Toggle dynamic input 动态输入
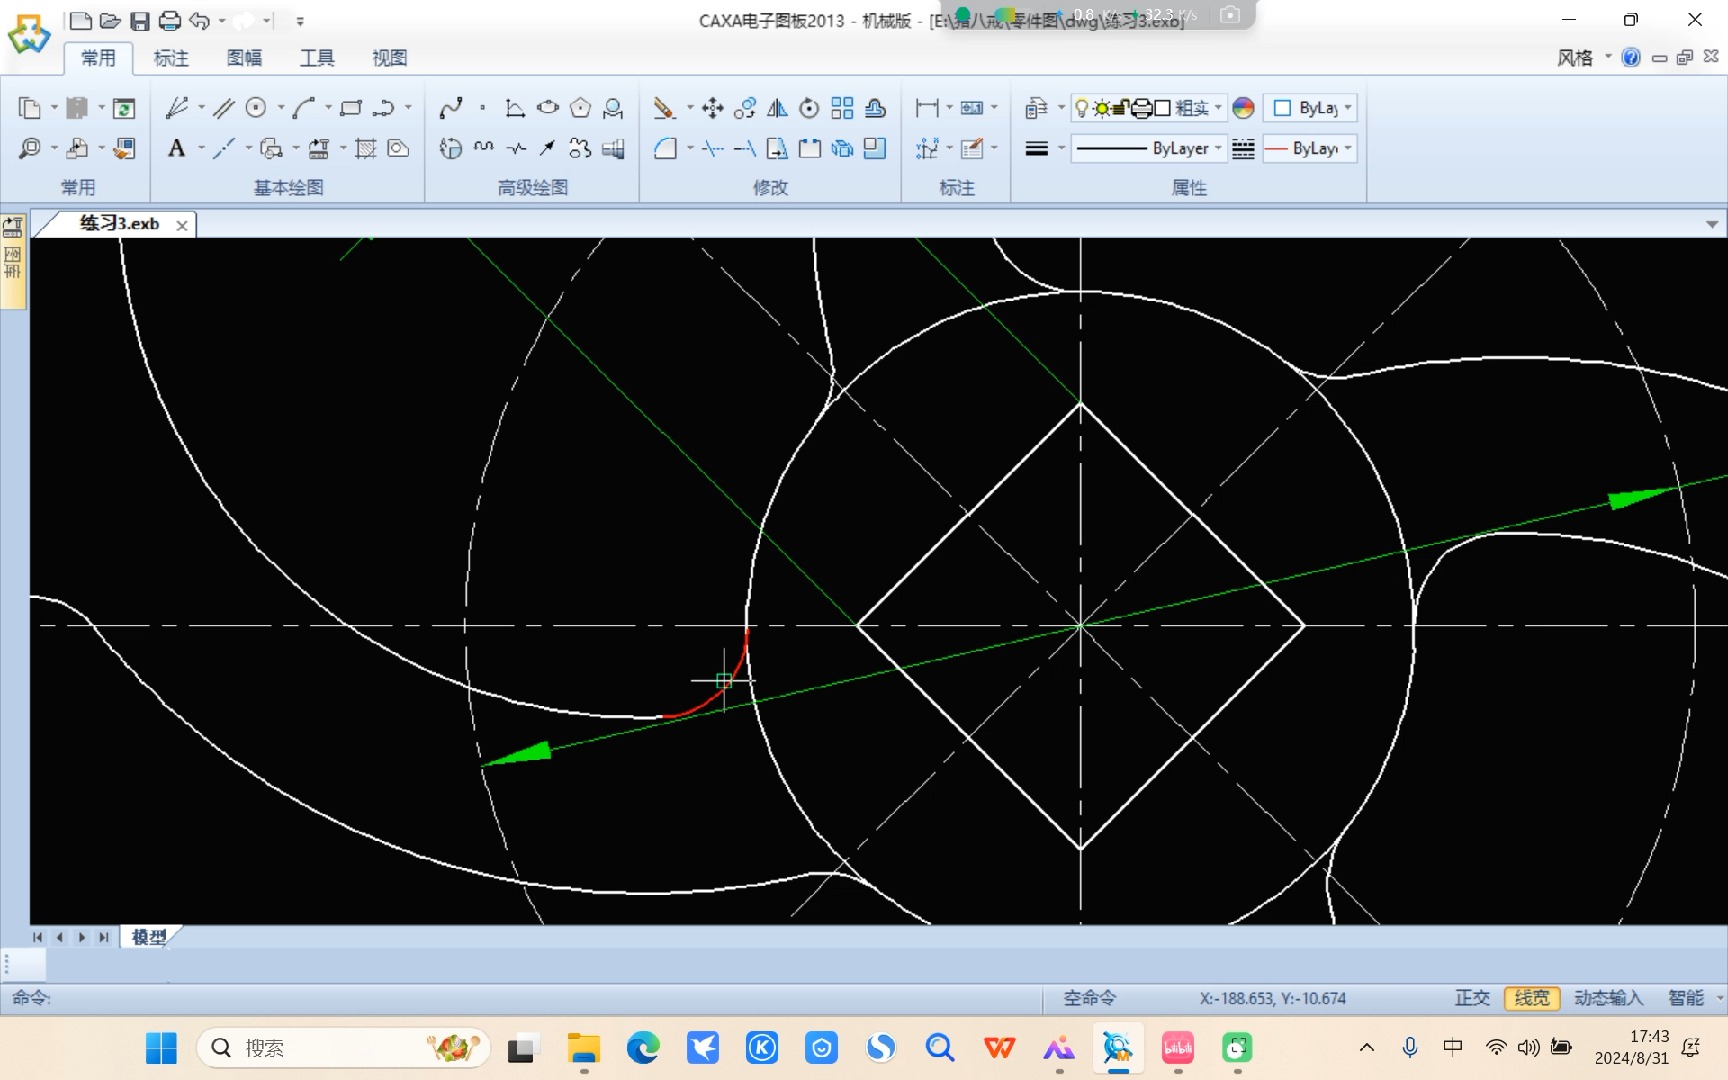Screen dimensions: 1728x1080 (1608, 998)
